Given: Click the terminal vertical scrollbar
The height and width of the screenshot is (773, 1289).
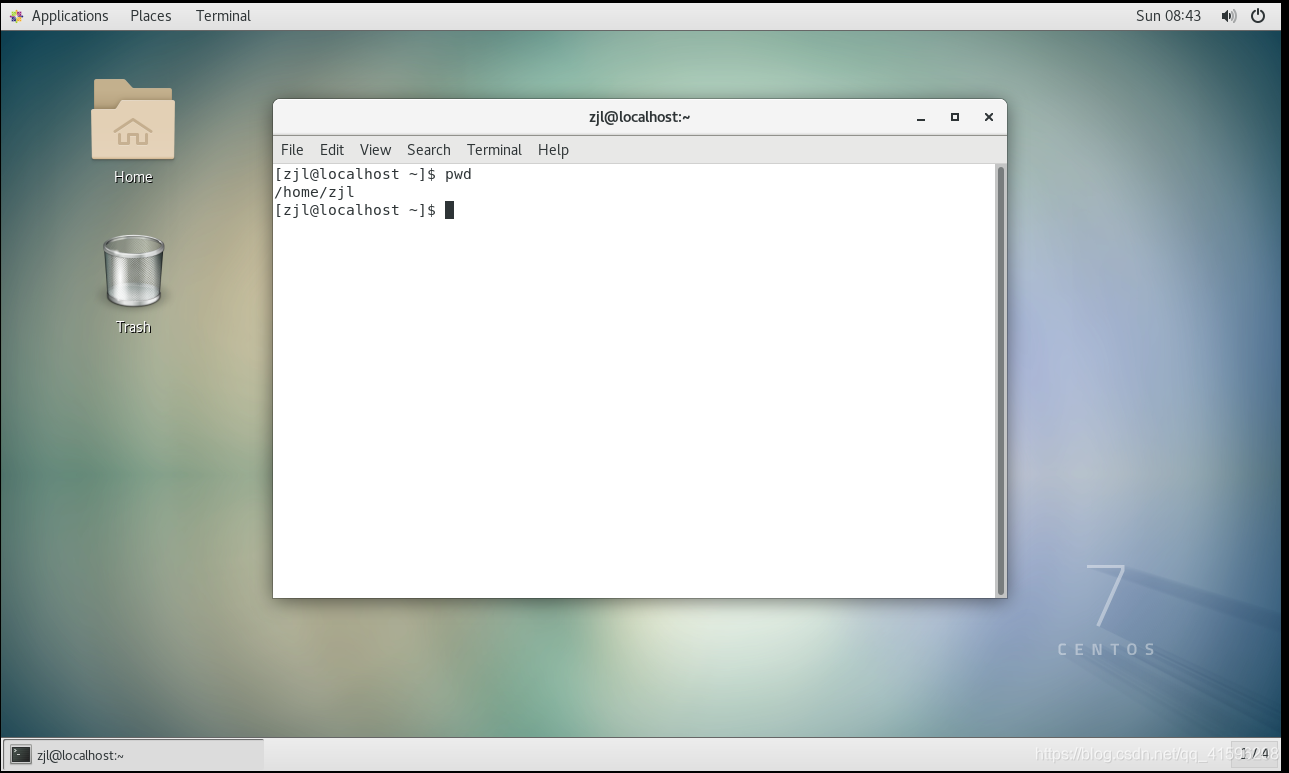Looking at the screenshot, I should [x=1001, y=380].
